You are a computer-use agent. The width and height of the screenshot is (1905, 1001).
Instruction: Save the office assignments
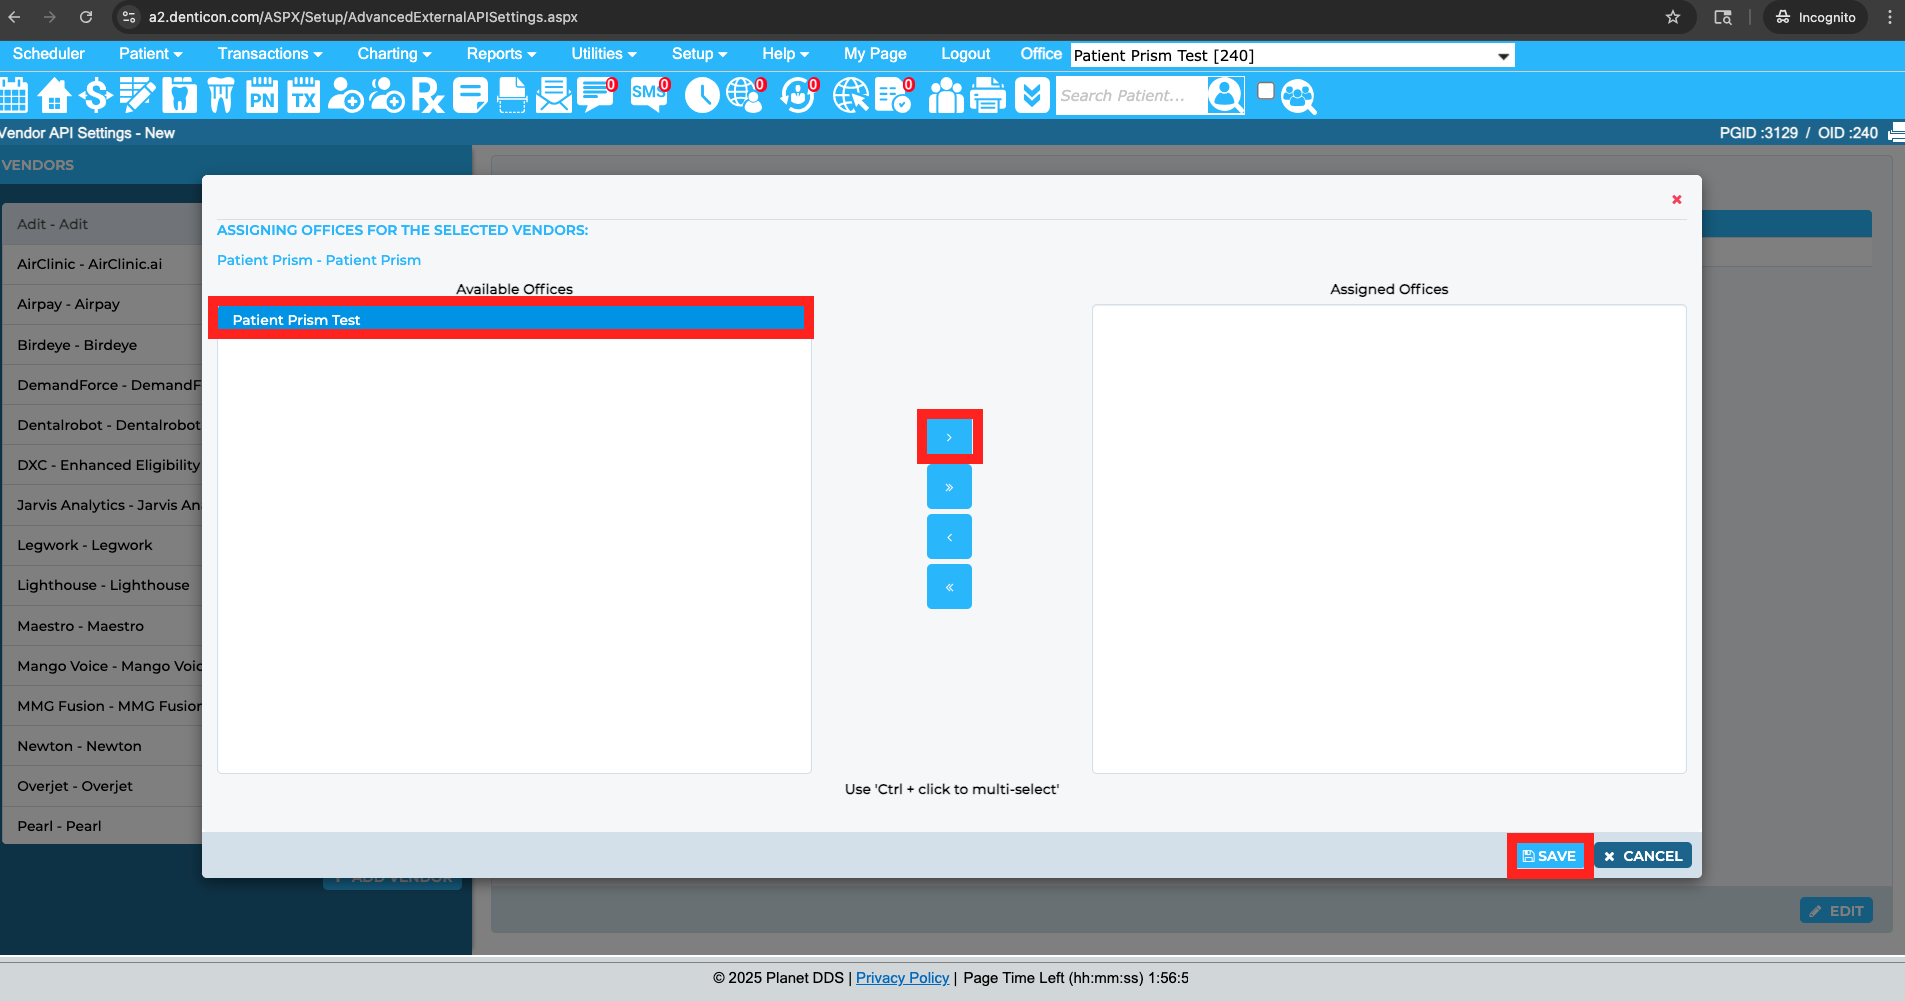click(1549, 856)
